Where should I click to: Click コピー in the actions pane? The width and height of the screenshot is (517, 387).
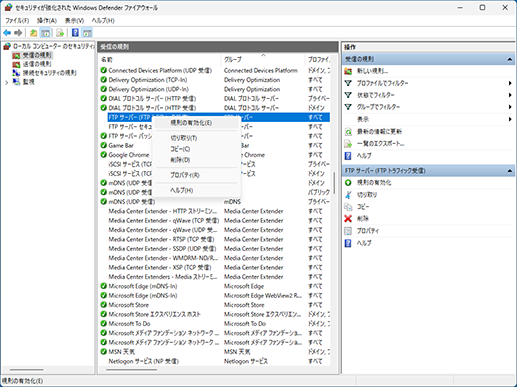pos(363,207)
